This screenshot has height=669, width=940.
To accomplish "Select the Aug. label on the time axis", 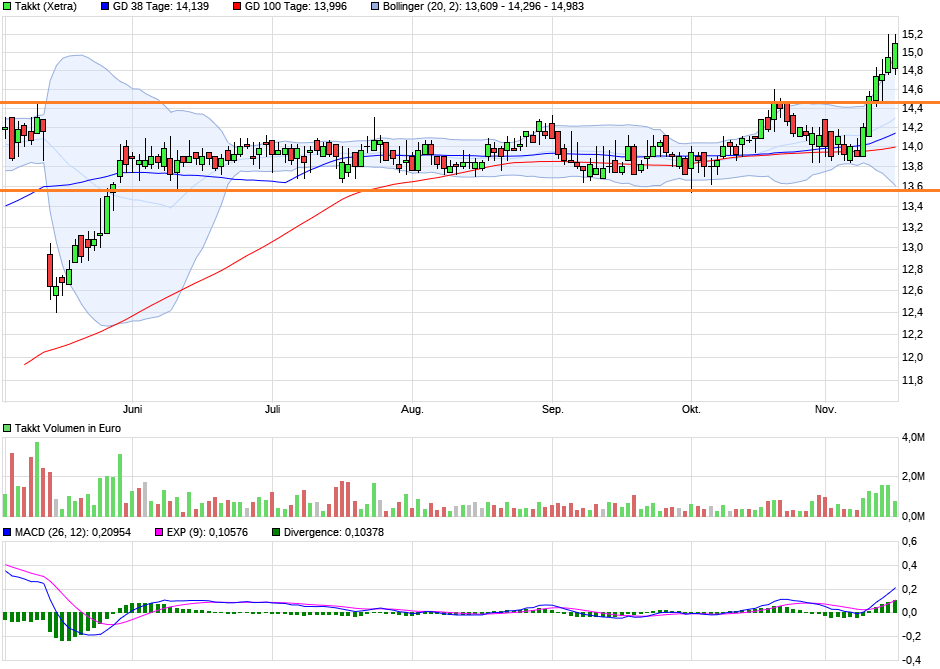I will click(412, 410).
